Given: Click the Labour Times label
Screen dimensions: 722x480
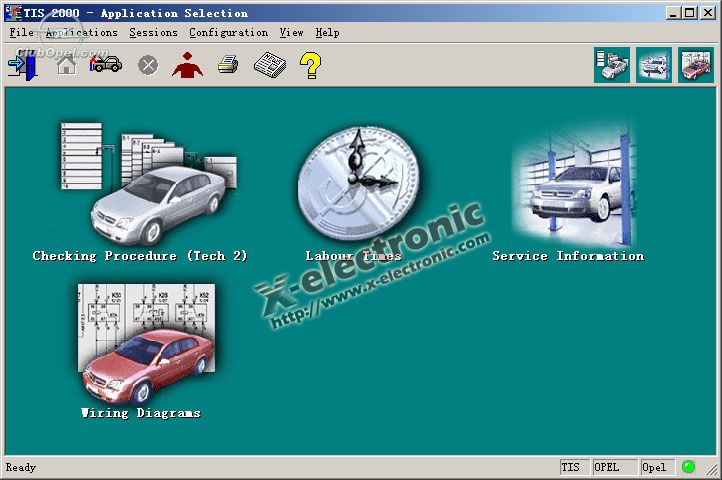Looking at the screenshot, I should pos(354,256).
